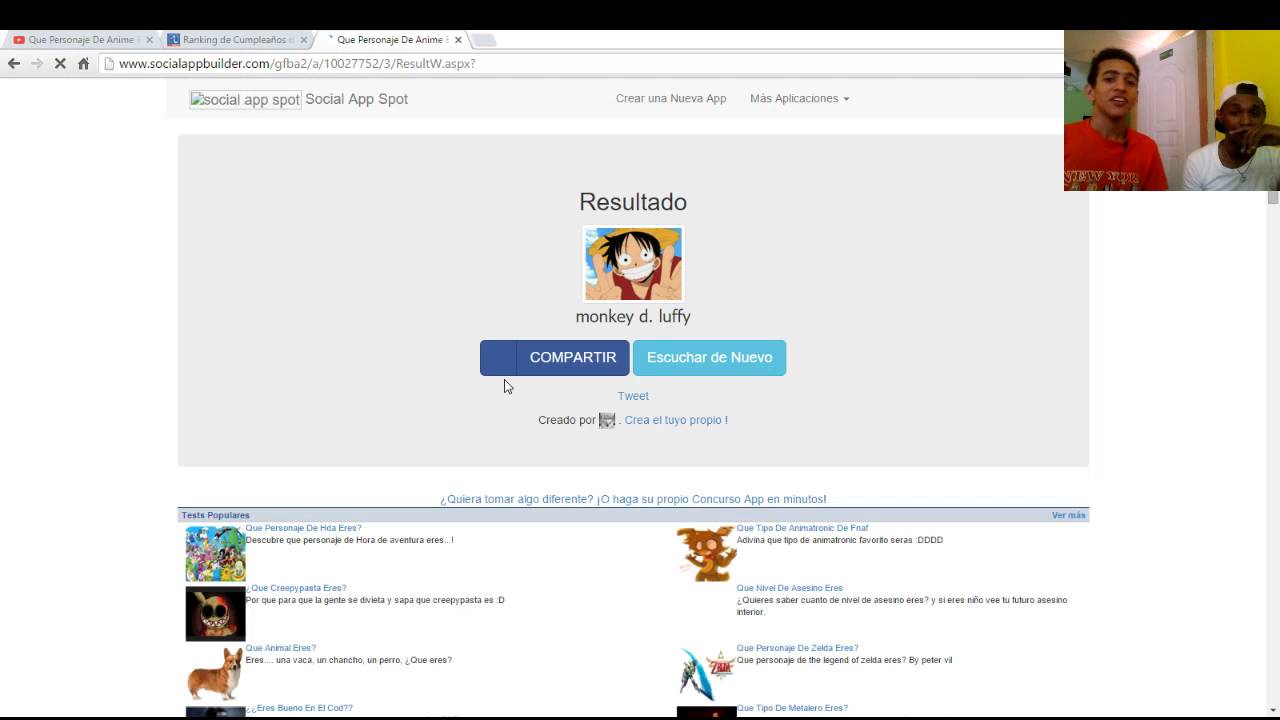This screenshot has height=720, width=1280.
Task: Open Que Creepypasta Eres test
Action: coord(296,588)
